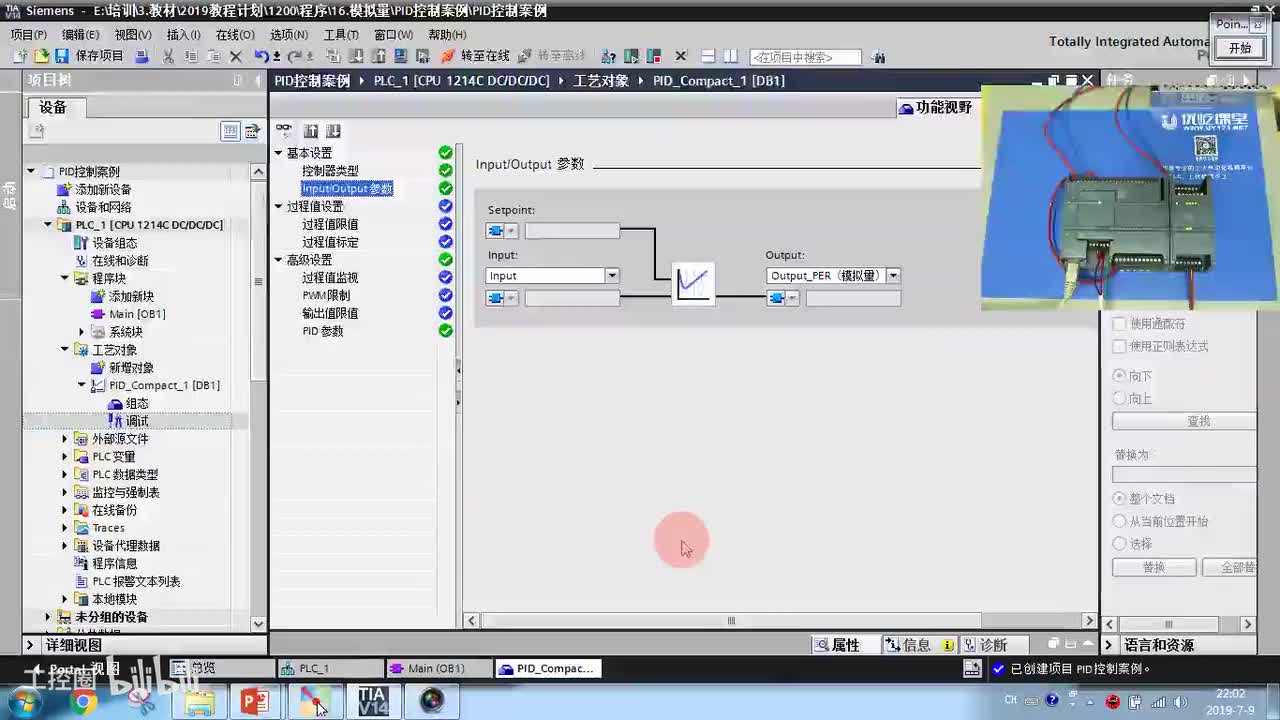
Task: Click the new project icon in toolbar
Action: [20, 56]
